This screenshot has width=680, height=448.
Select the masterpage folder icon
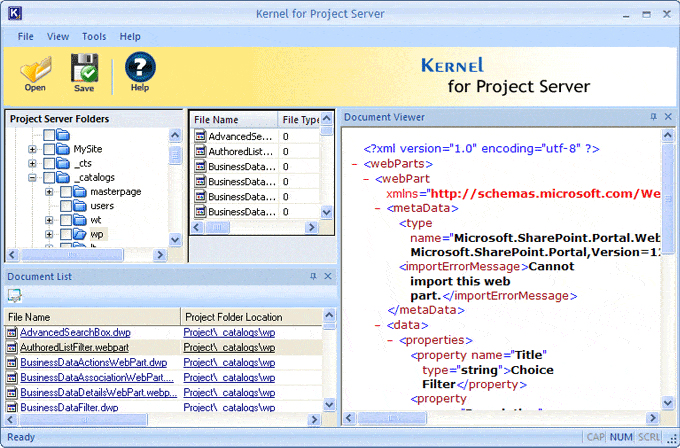(80, 192)
